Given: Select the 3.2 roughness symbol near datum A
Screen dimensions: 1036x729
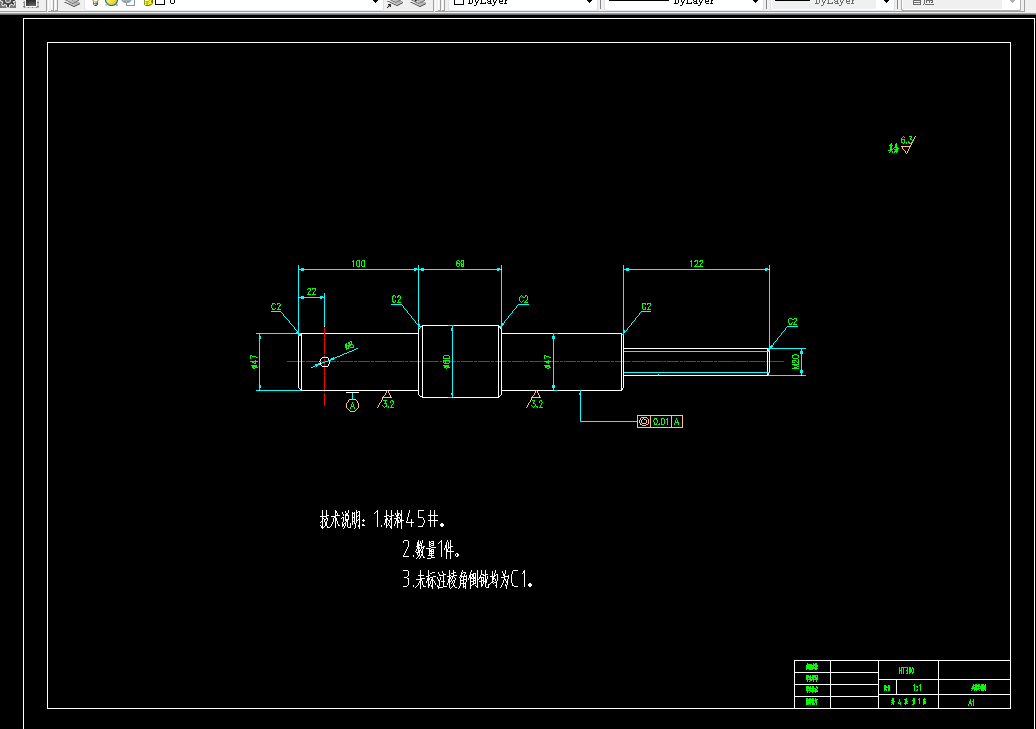Looking at the screenshot, I should coord(387,400).
